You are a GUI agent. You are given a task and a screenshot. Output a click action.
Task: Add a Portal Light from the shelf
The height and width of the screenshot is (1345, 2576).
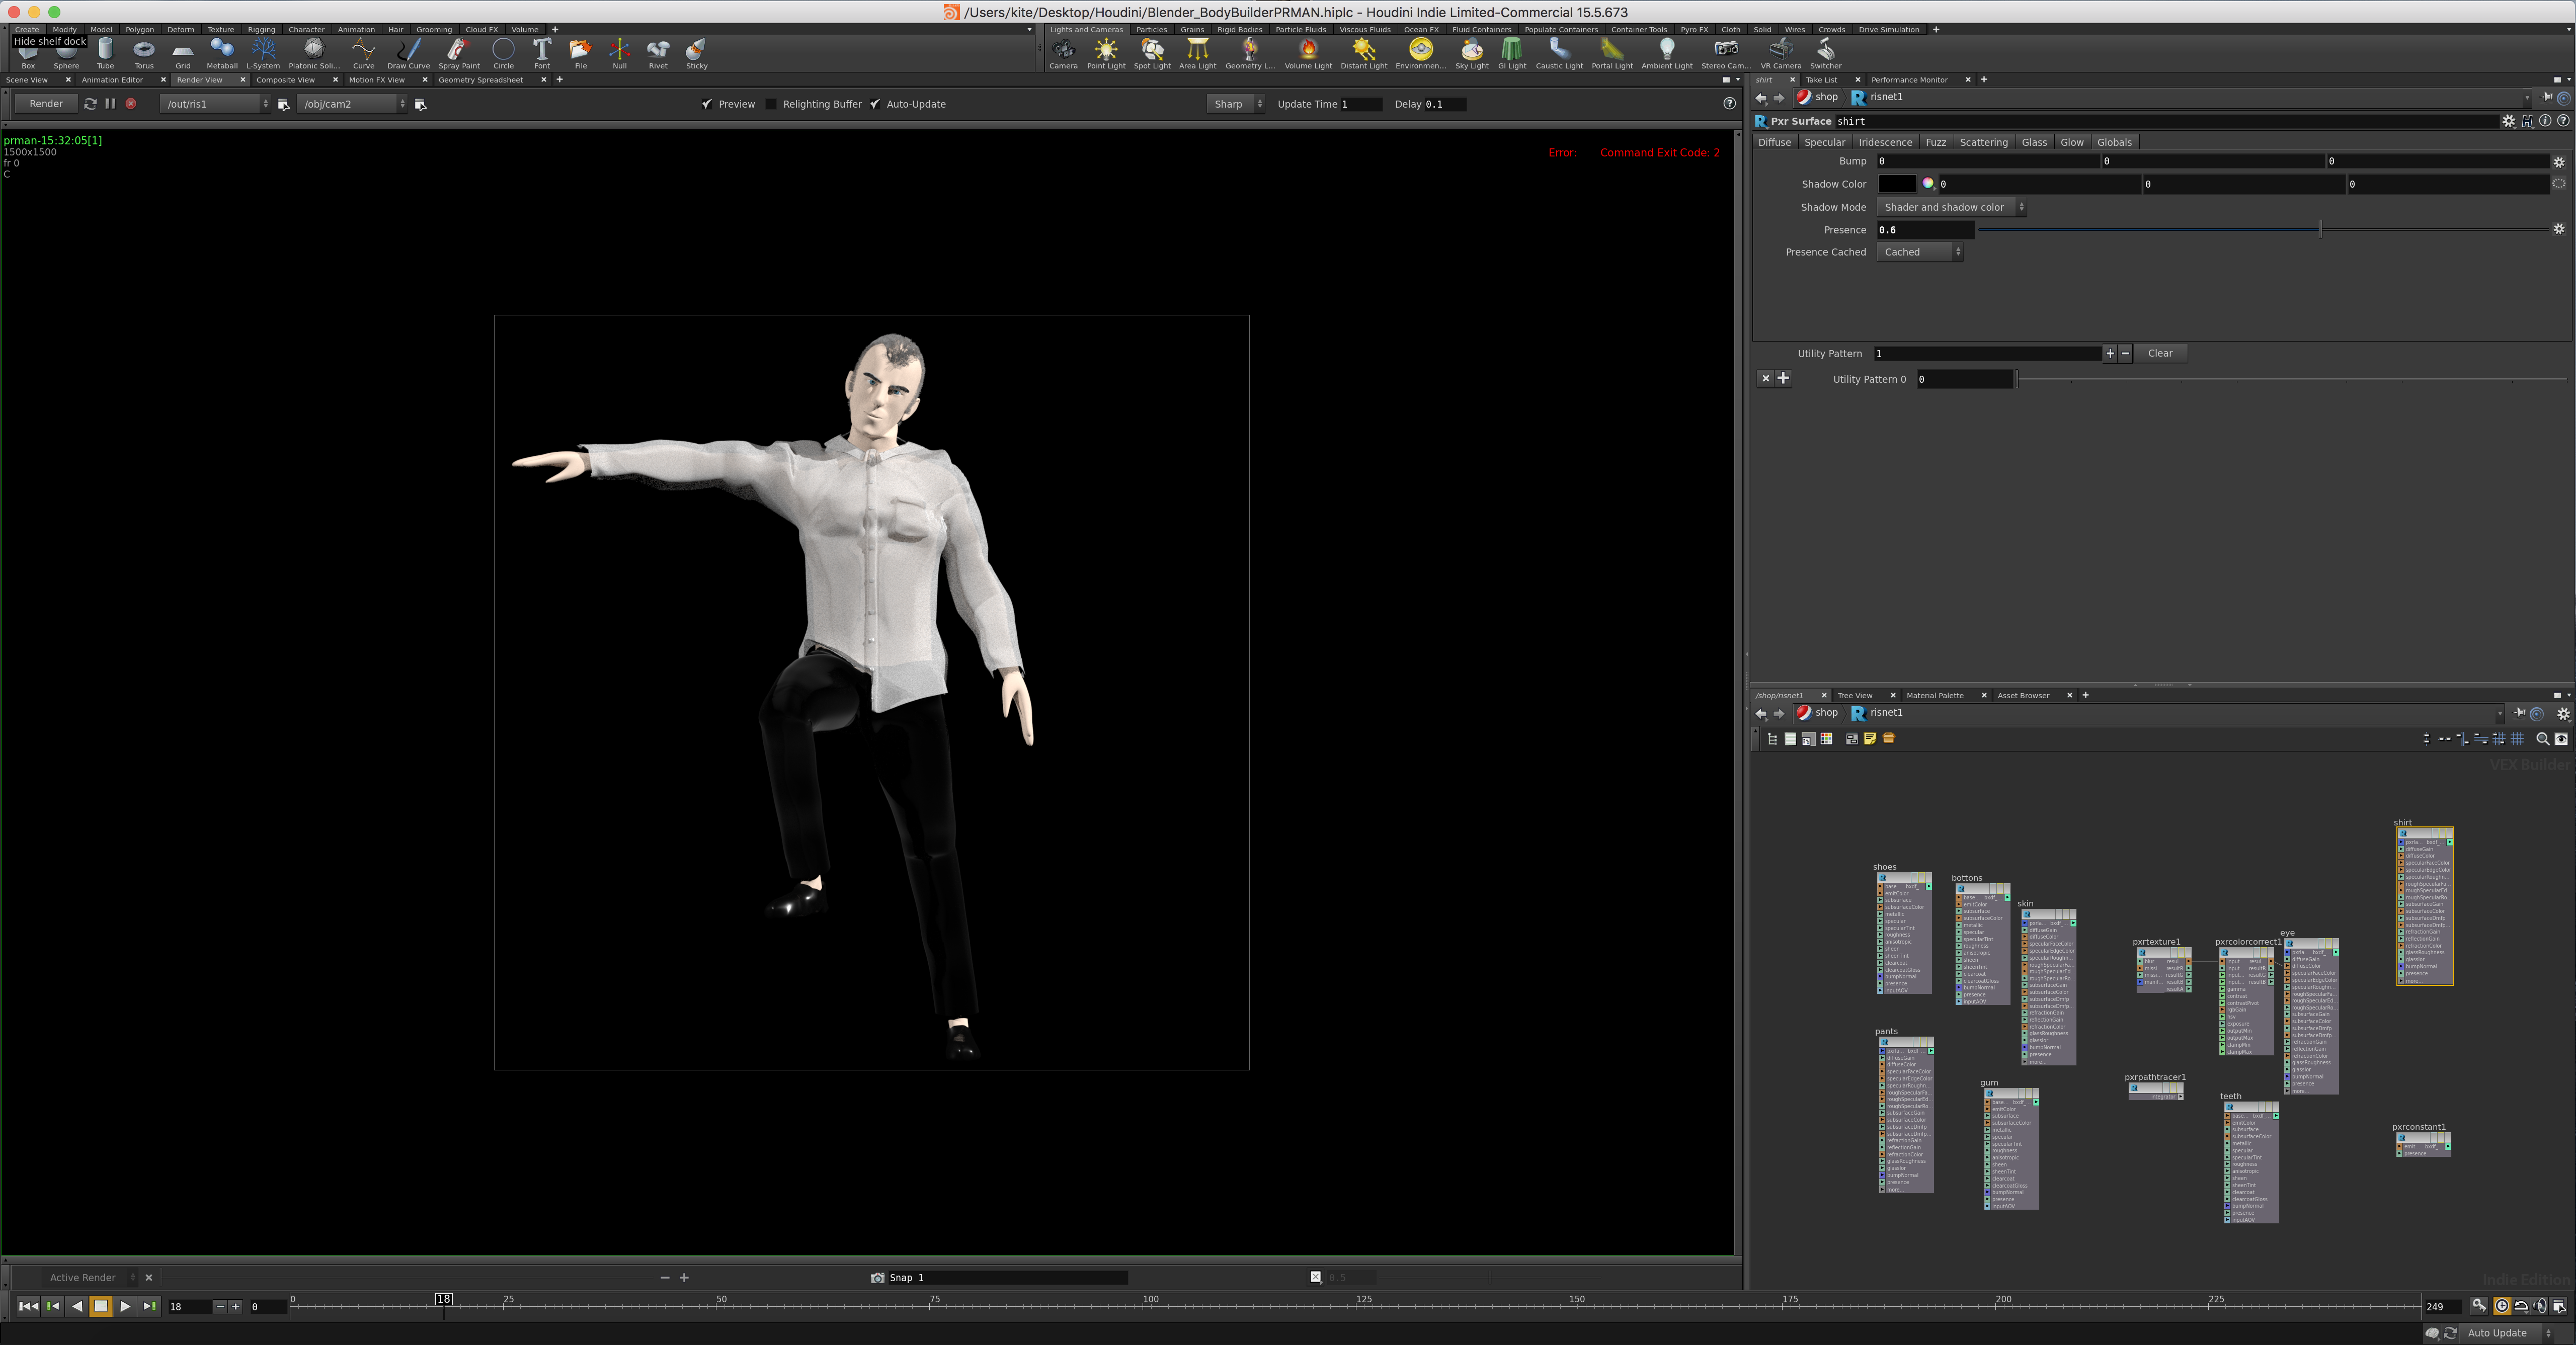[x=1612, y=53]
